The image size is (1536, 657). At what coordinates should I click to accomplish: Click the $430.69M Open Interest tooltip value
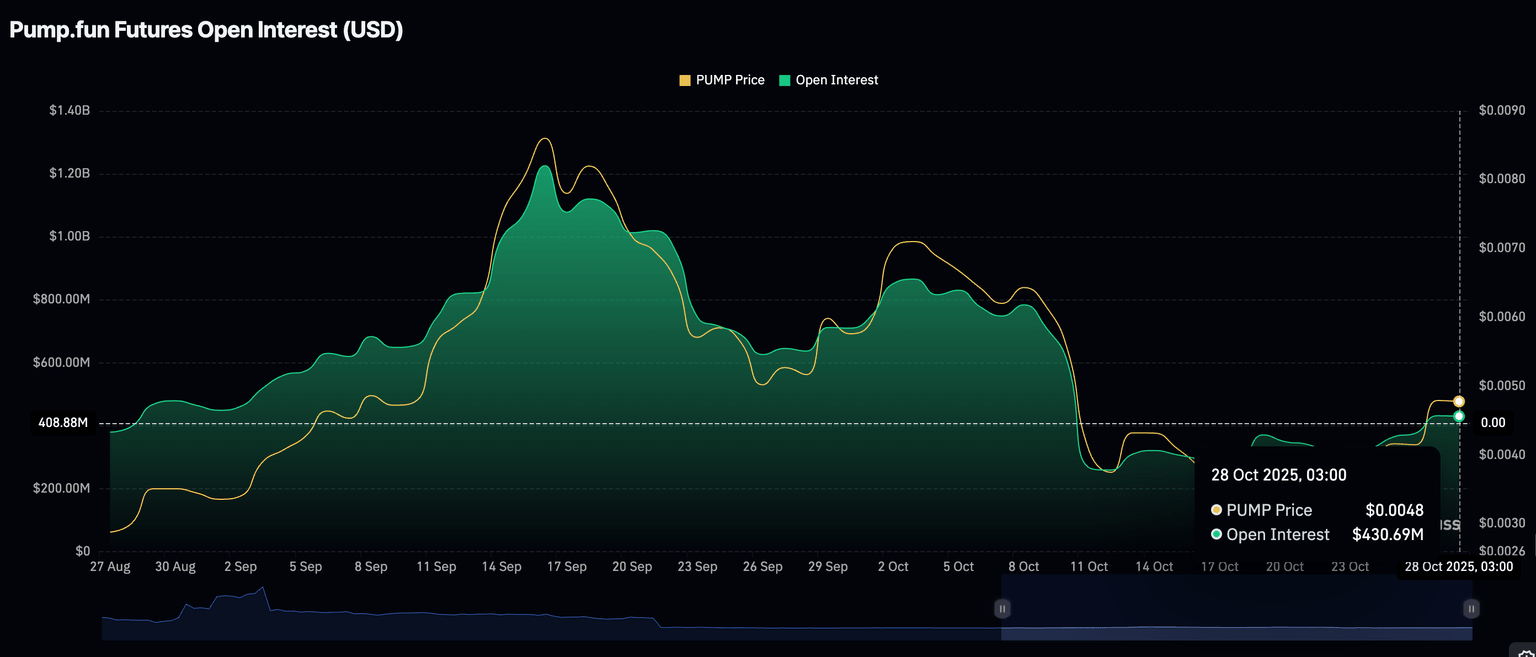[x=1387, y=535]
